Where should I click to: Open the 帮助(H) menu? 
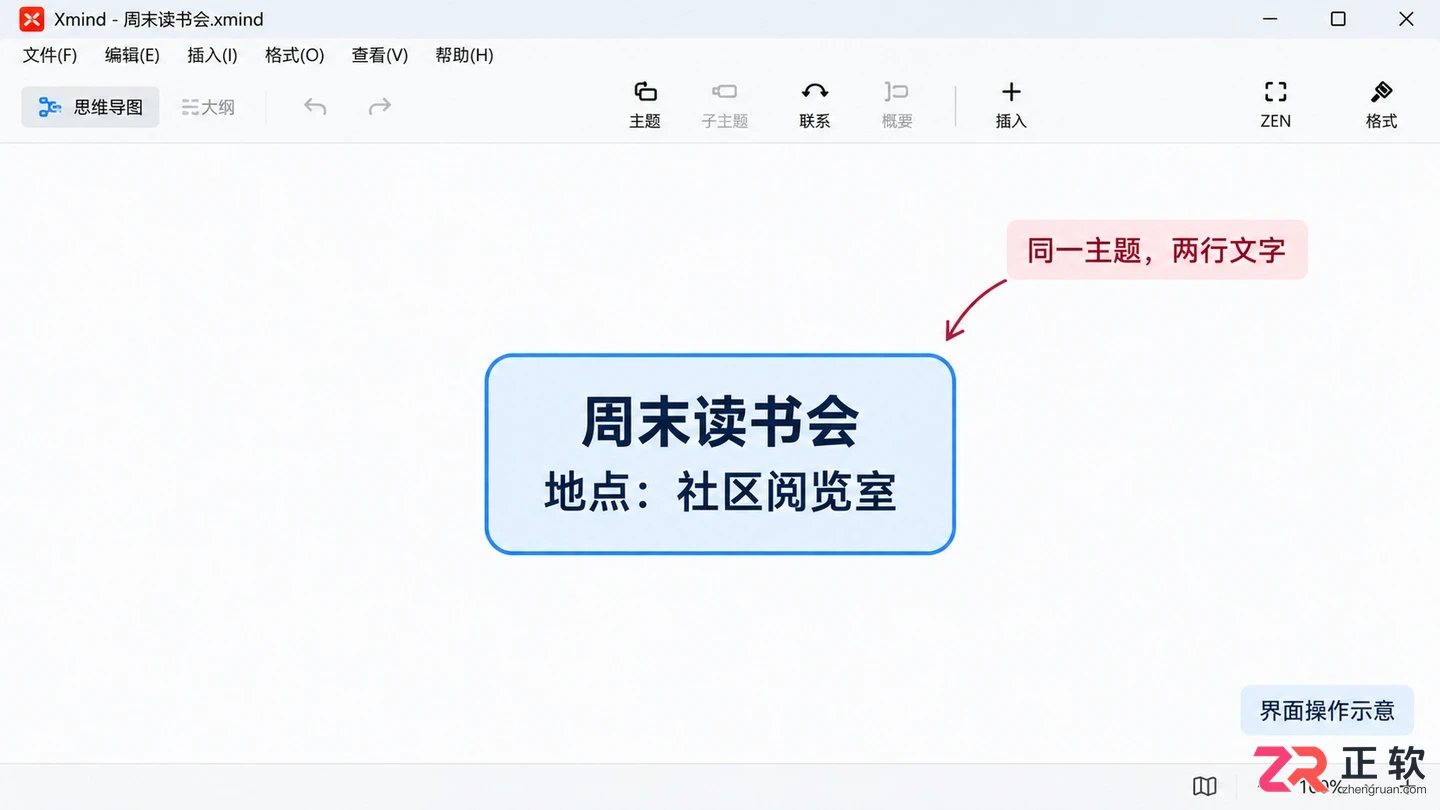coord(464,55)
